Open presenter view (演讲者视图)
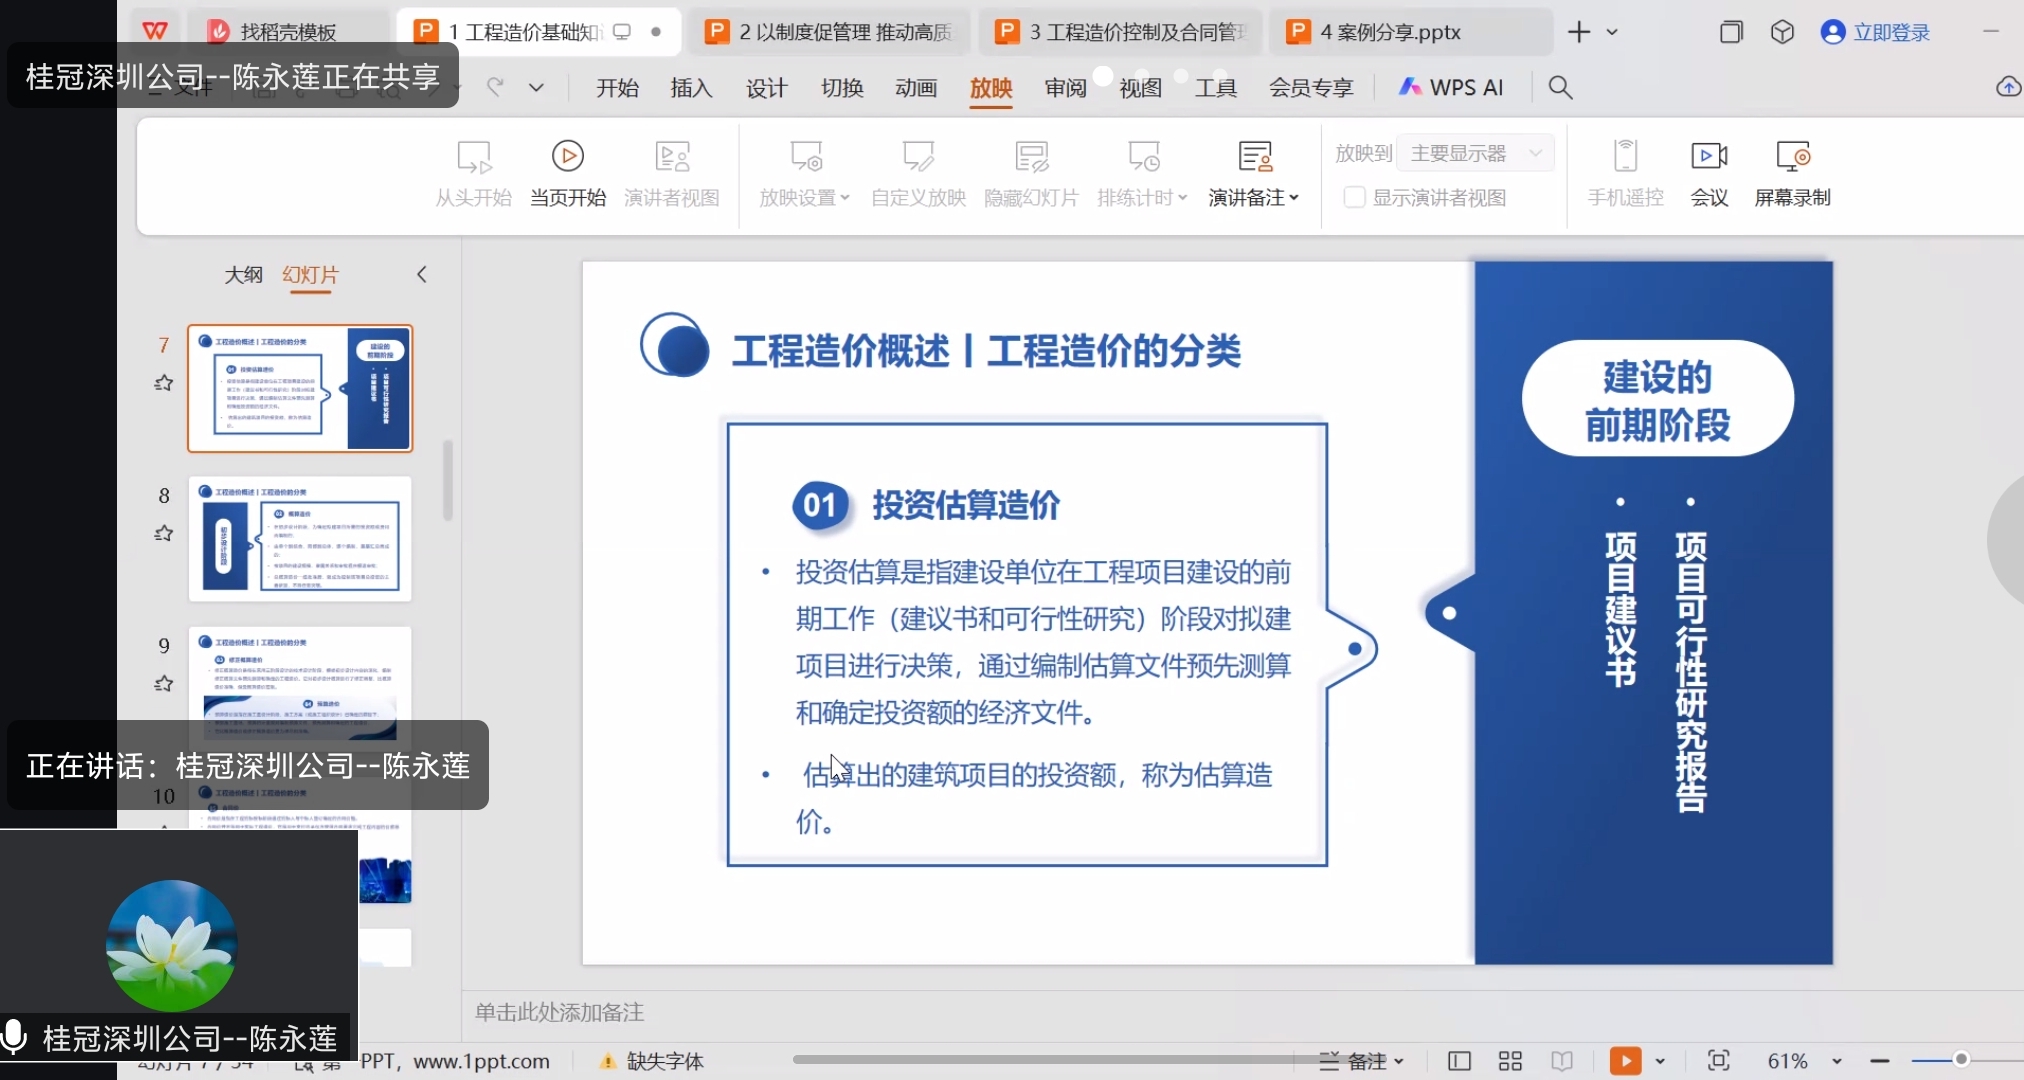Screen dimensions: 2024x1080 click(x=672, y=174)
